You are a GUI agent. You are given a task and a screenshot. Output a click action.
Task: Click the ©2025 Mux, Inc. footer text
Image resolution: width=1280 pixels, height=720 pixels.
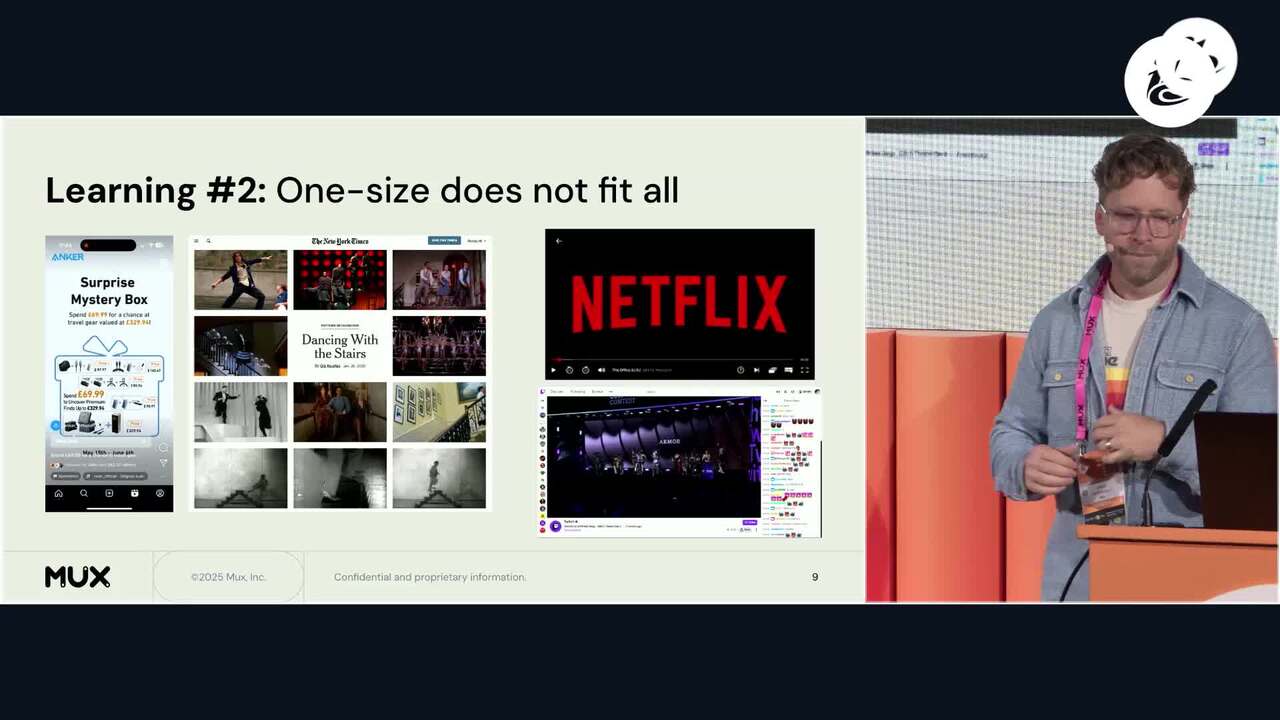228,577
